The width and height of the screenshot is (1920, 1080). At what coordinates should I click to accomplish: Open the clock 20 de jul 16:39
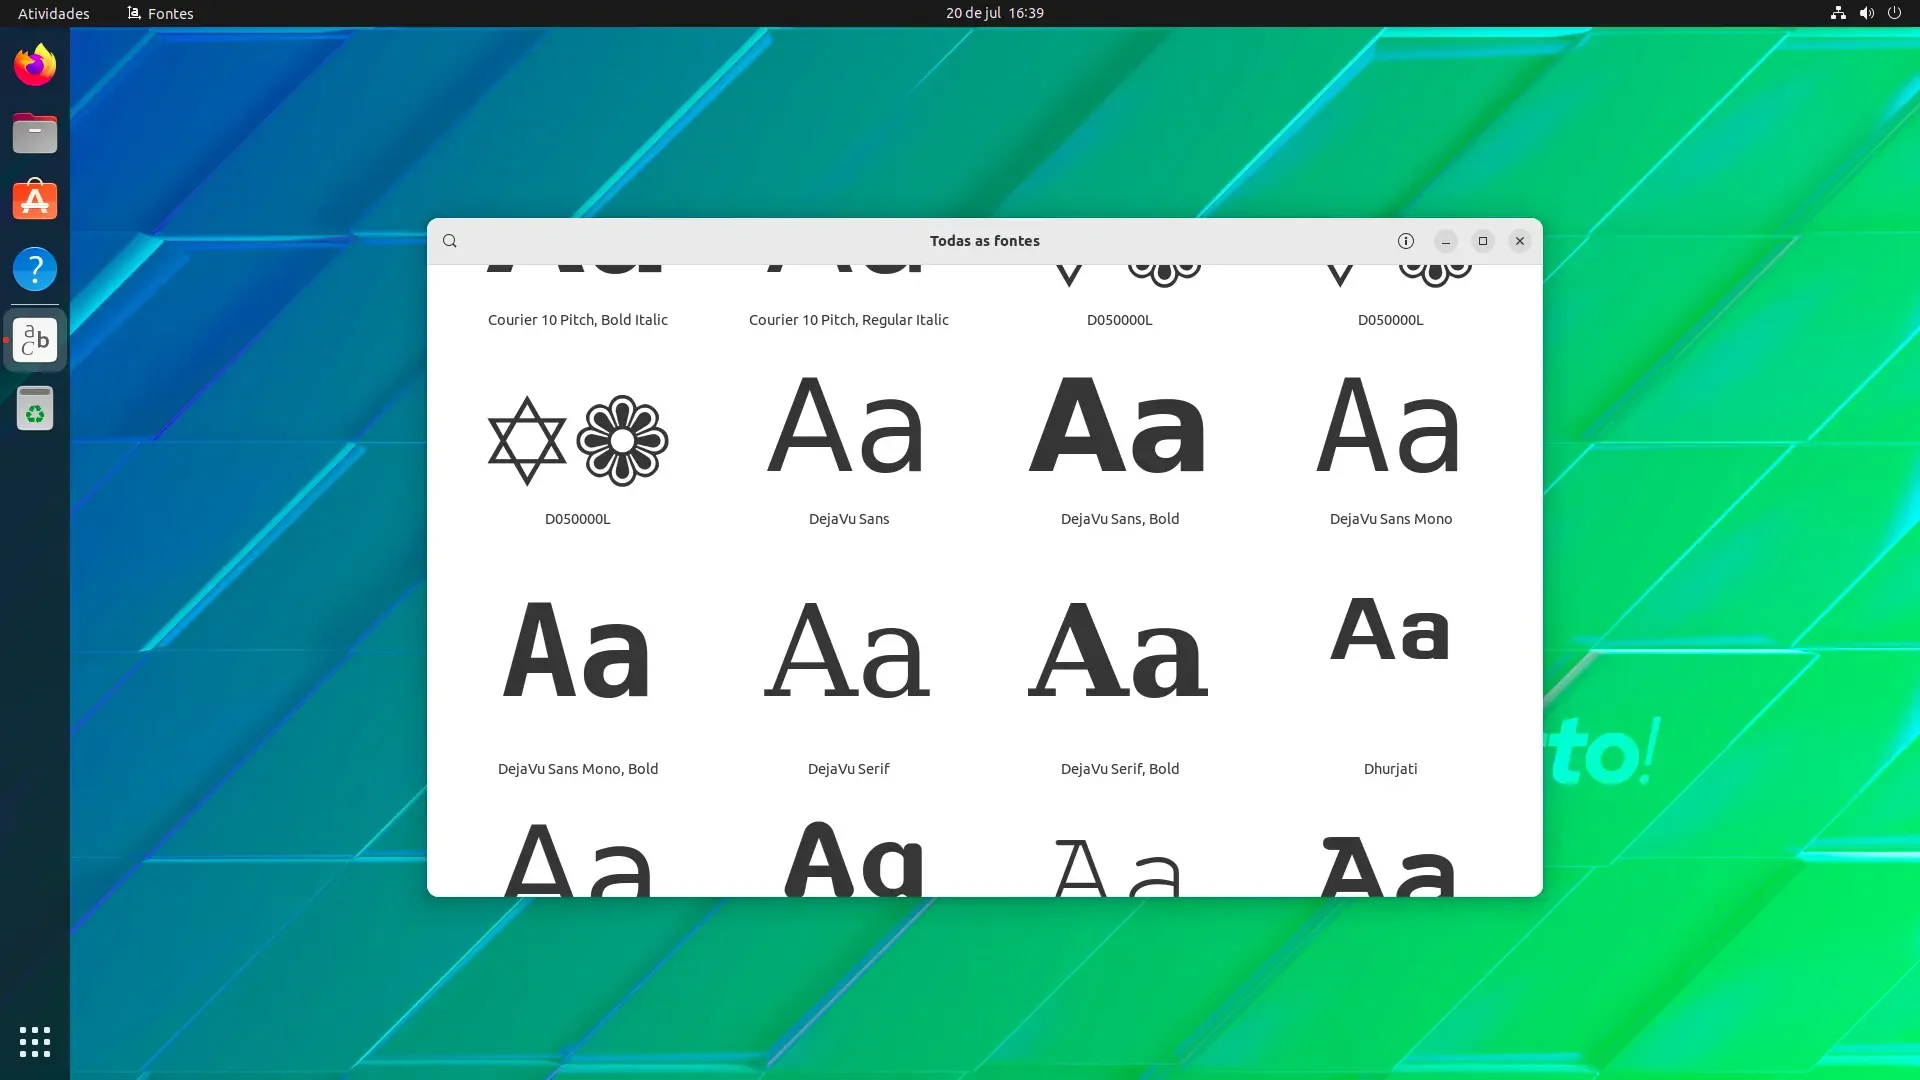coord(994,13)
